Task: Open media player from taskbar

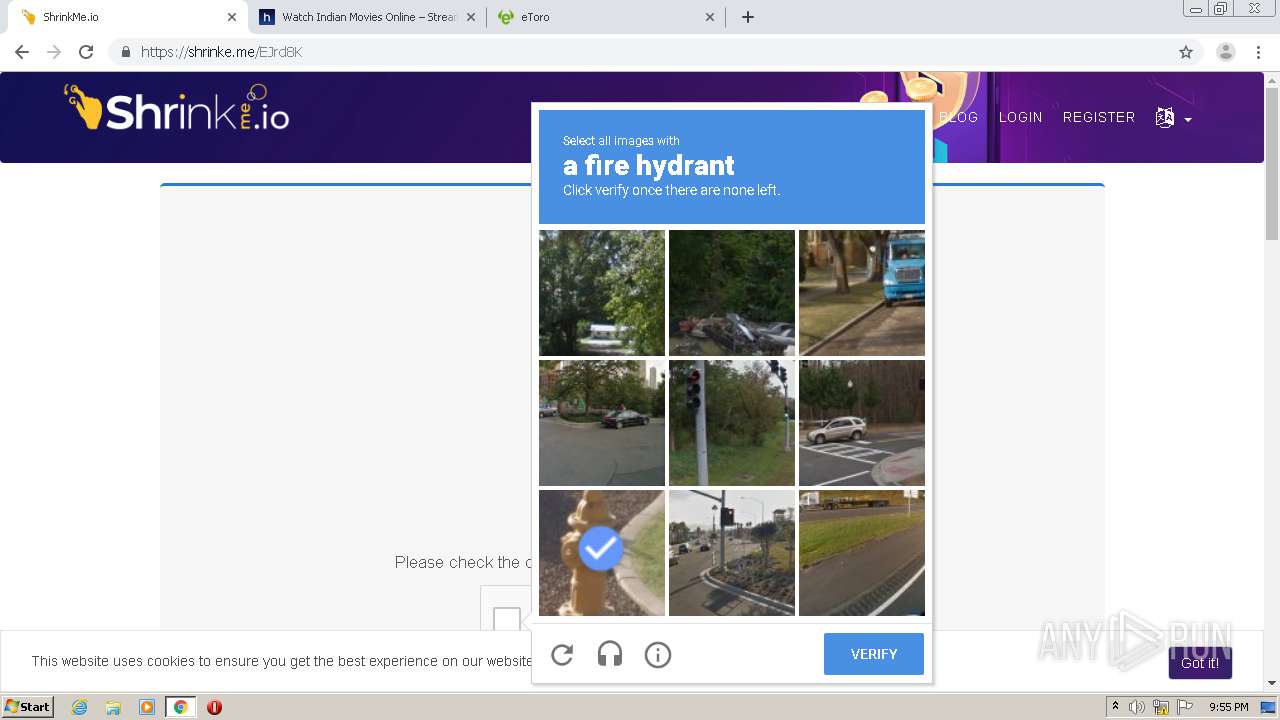Action: click(147, 707)
